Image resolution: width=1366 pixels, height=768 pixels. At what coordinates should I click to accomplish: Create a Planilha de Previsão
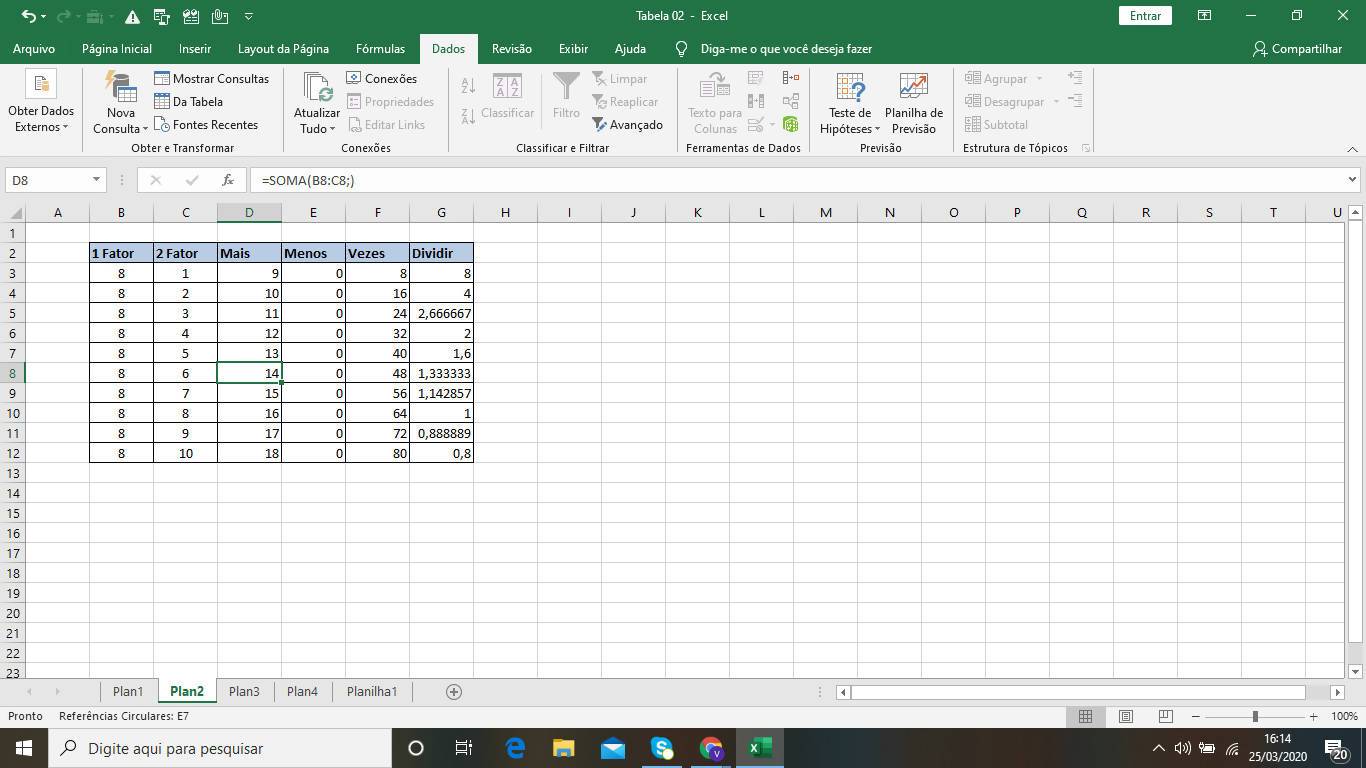[913, 103]
